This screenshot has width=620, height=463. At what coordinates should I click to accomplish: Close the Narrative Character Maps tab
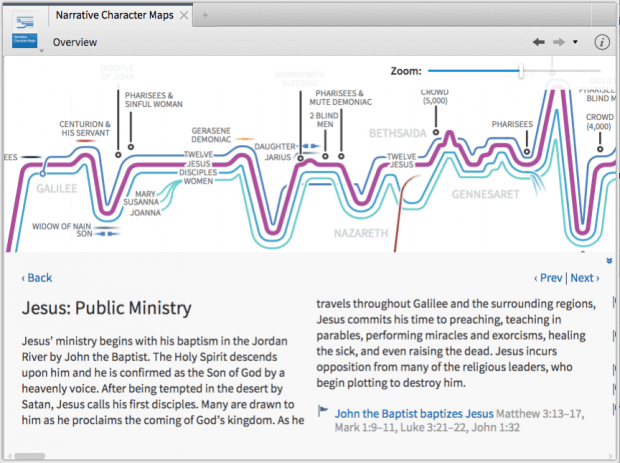pyautogui.click(x=182, y=16)
